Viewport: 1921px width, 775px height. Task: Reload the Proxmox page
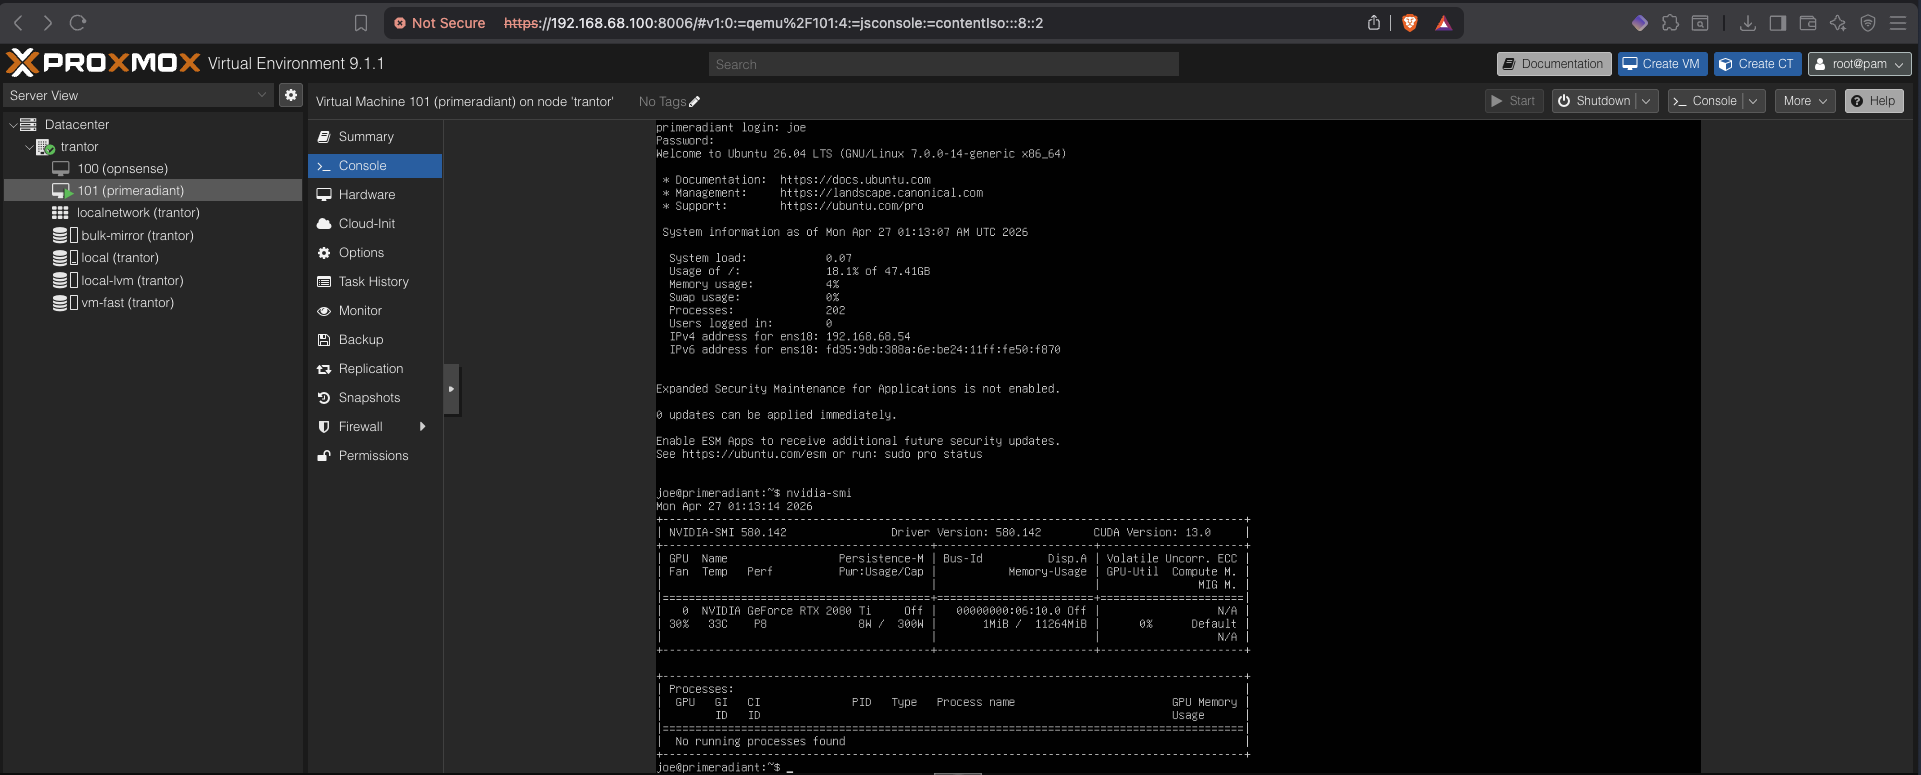click(78, 22)
